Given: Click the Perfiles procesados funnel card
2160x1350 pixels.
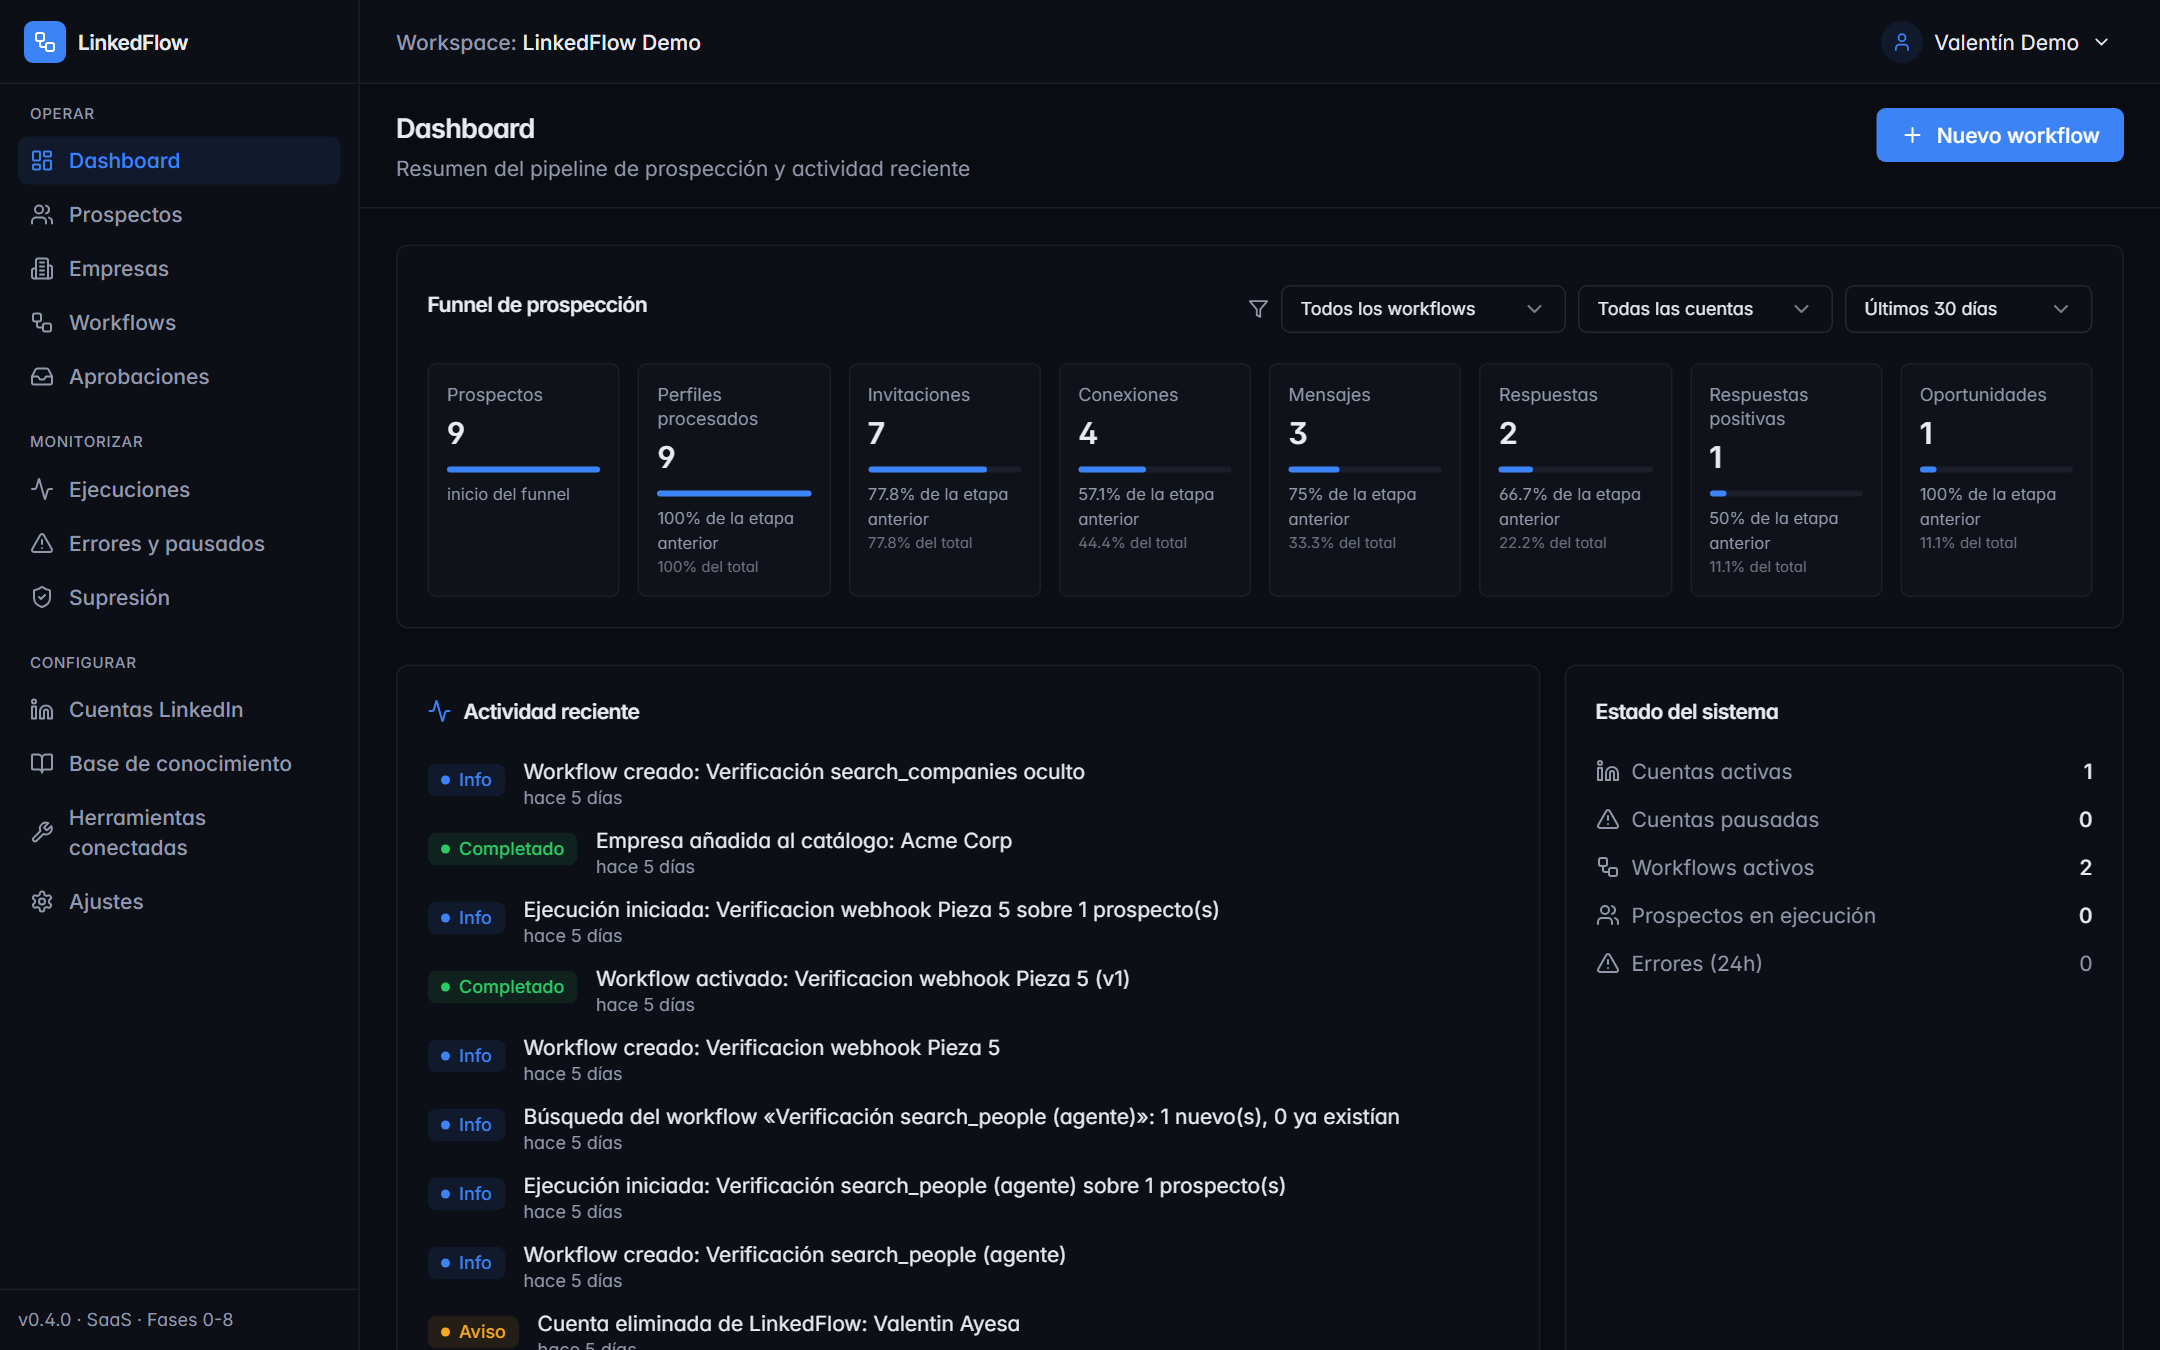Looking at the screenshot, I should (x=733, y=480).
